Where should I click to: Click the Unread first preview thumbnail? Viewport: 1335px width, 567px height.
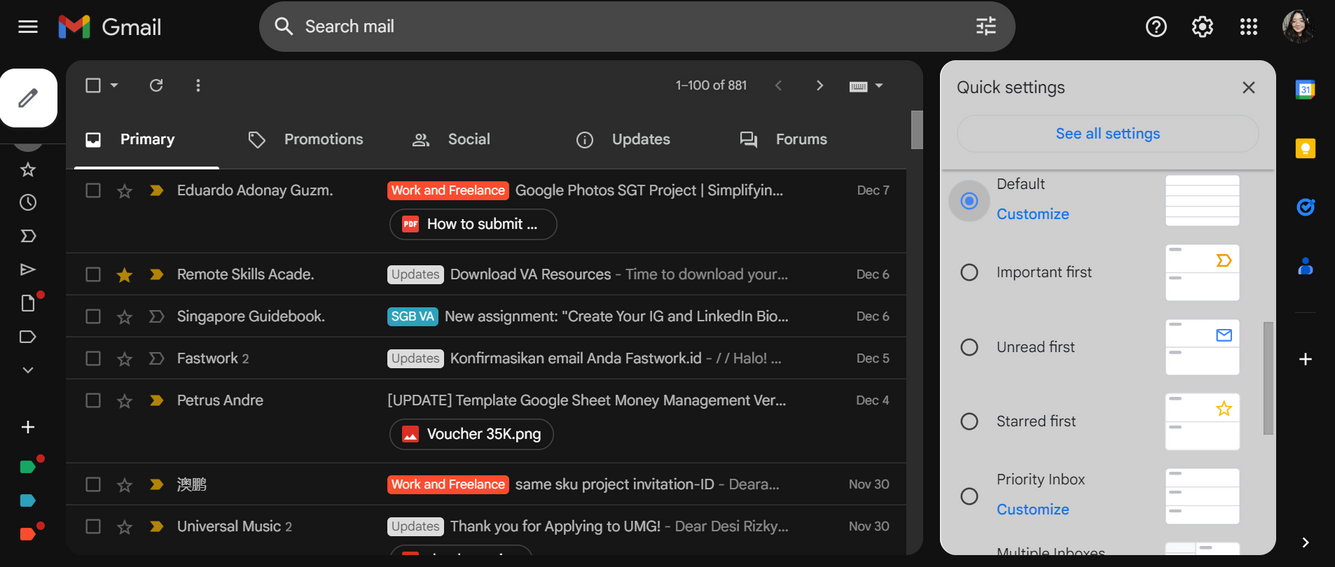pyautogui.click(x=1202, y=347)
